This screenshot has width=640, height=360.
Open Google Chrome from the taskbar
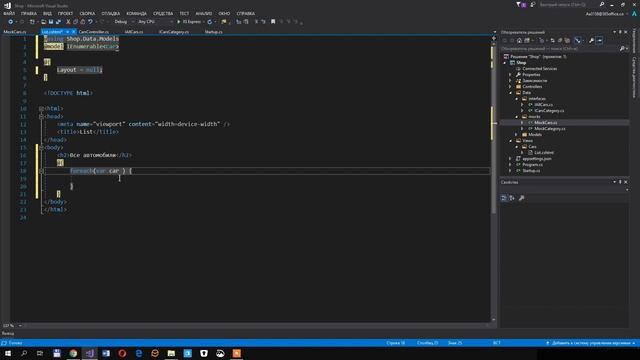coord(73,353)
